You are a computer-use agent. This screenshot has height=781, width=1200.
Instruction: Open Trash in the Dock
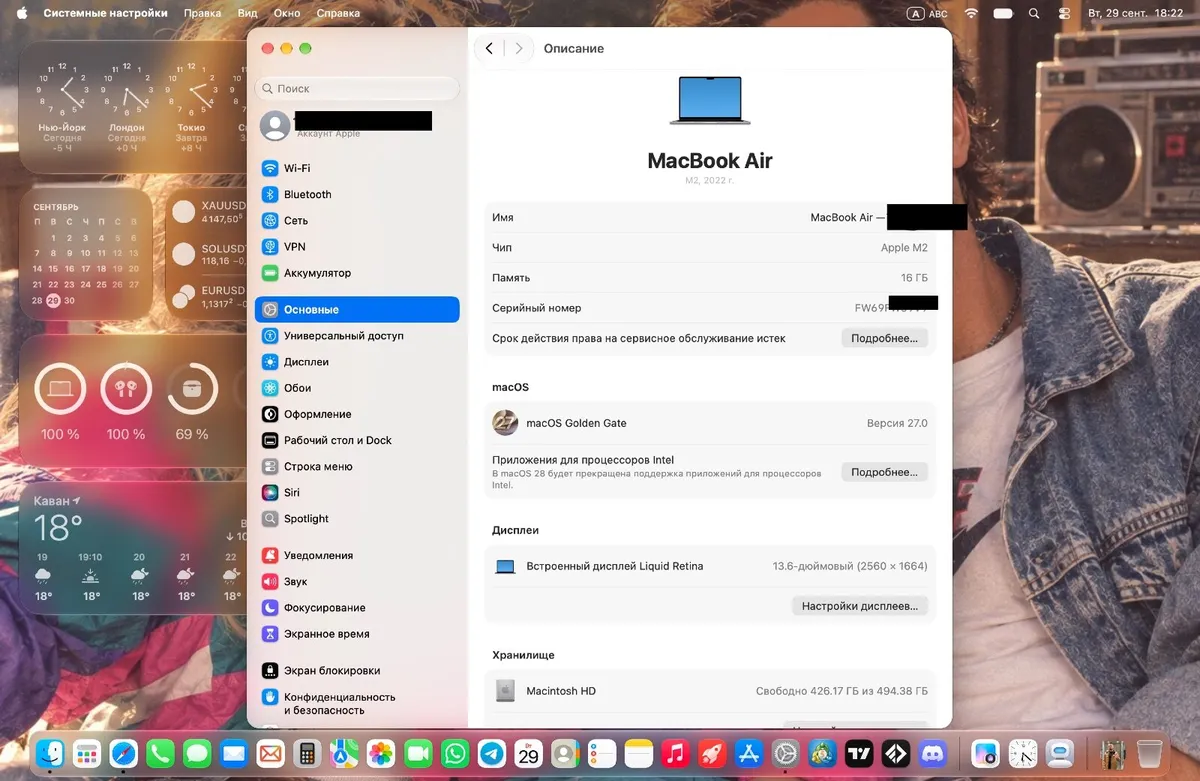coord(1150,753)
